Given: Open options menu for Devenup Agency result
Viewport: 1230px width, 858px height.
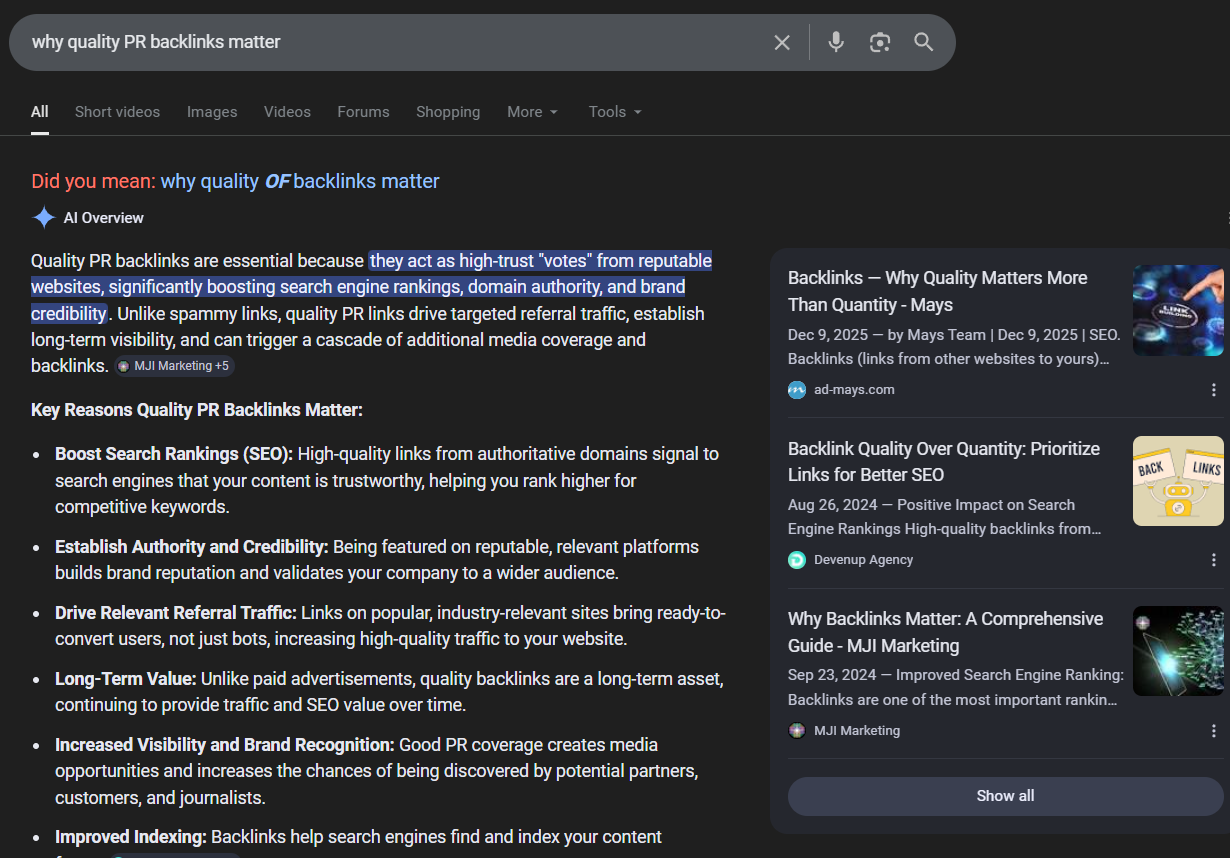Looking at the screenshot, I should tap(1214, 560).
